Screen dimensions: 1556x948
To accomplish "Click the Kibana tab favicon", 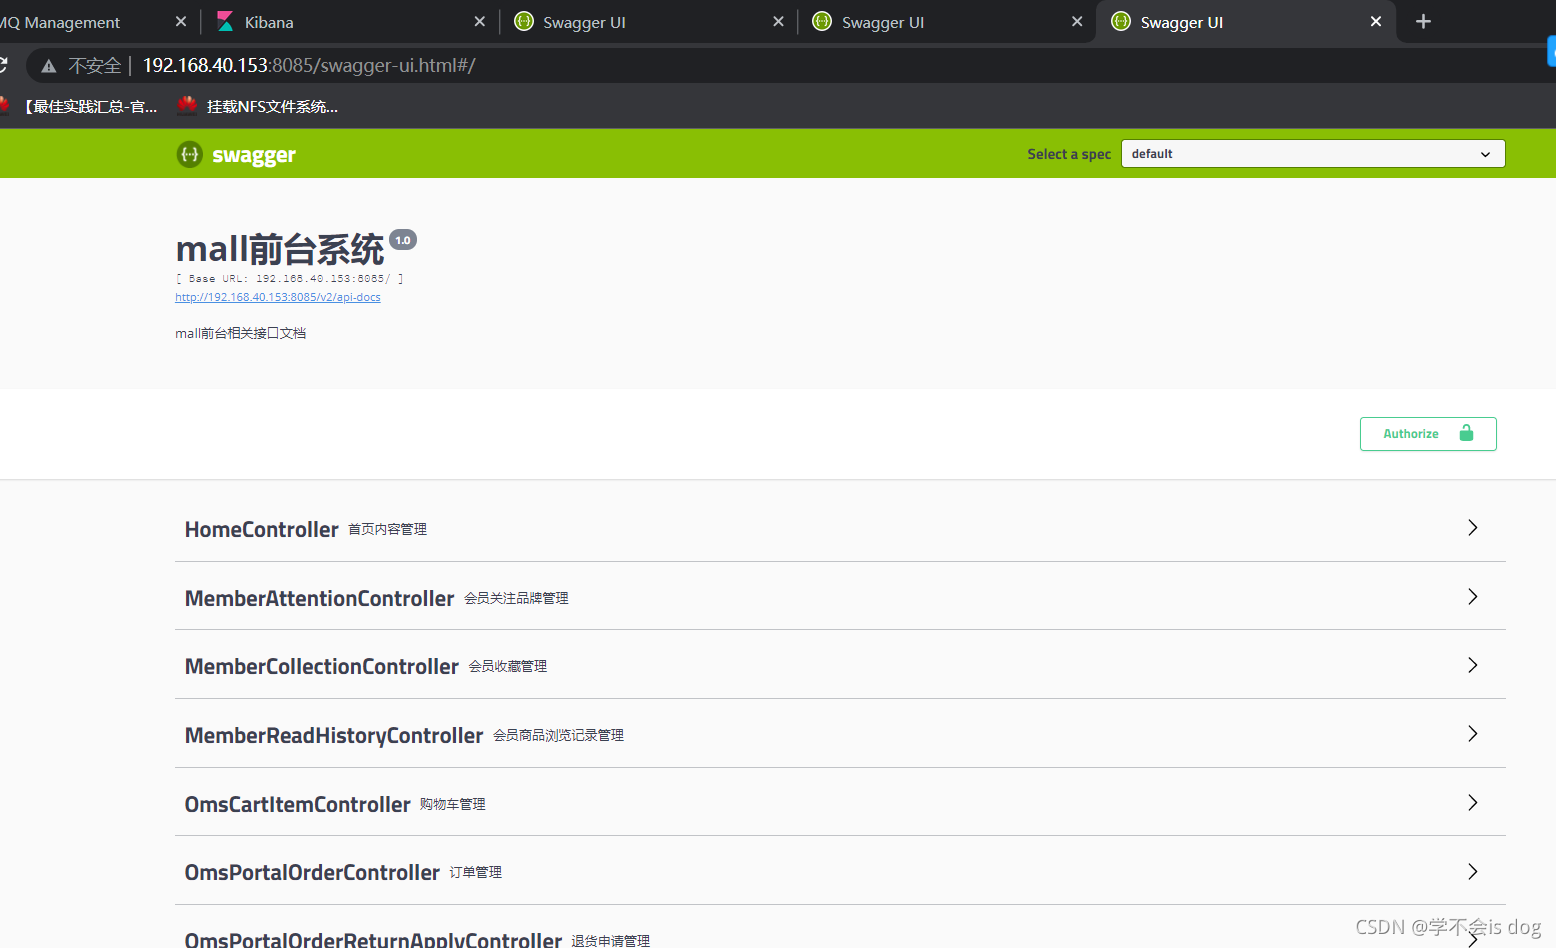I will (x=224, y=21).
